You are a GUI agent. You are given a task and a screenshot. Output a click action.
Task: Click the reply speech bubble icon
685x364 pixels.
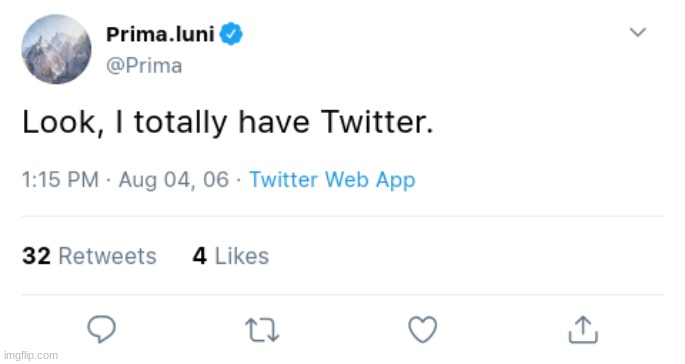point(101,329)
